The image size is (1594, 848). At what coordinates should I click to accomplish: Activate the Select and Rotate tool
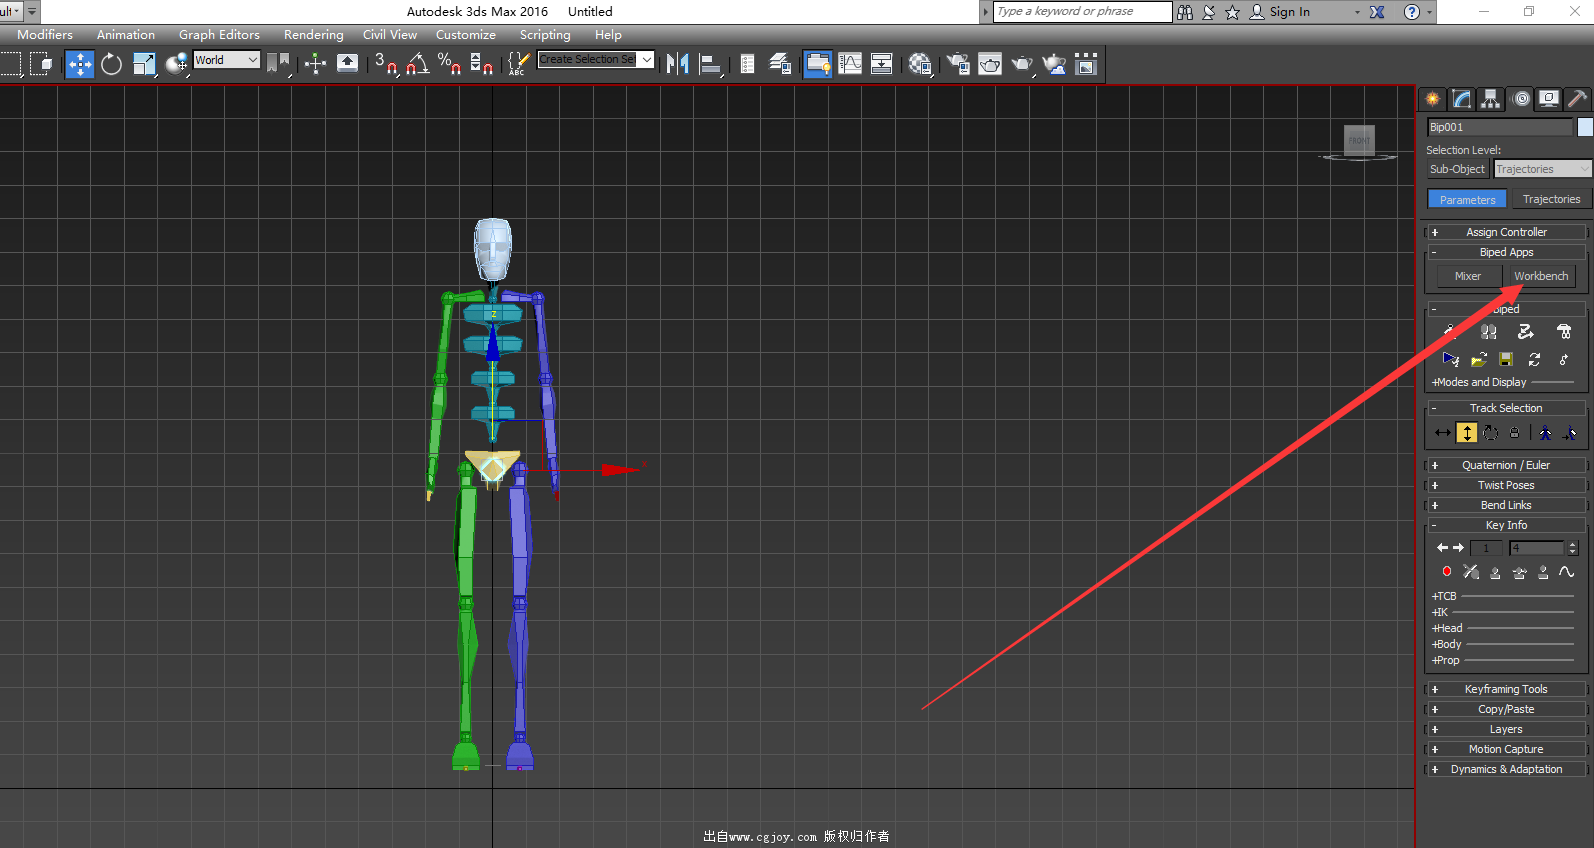pyautogui.click(x=111, y=65)
